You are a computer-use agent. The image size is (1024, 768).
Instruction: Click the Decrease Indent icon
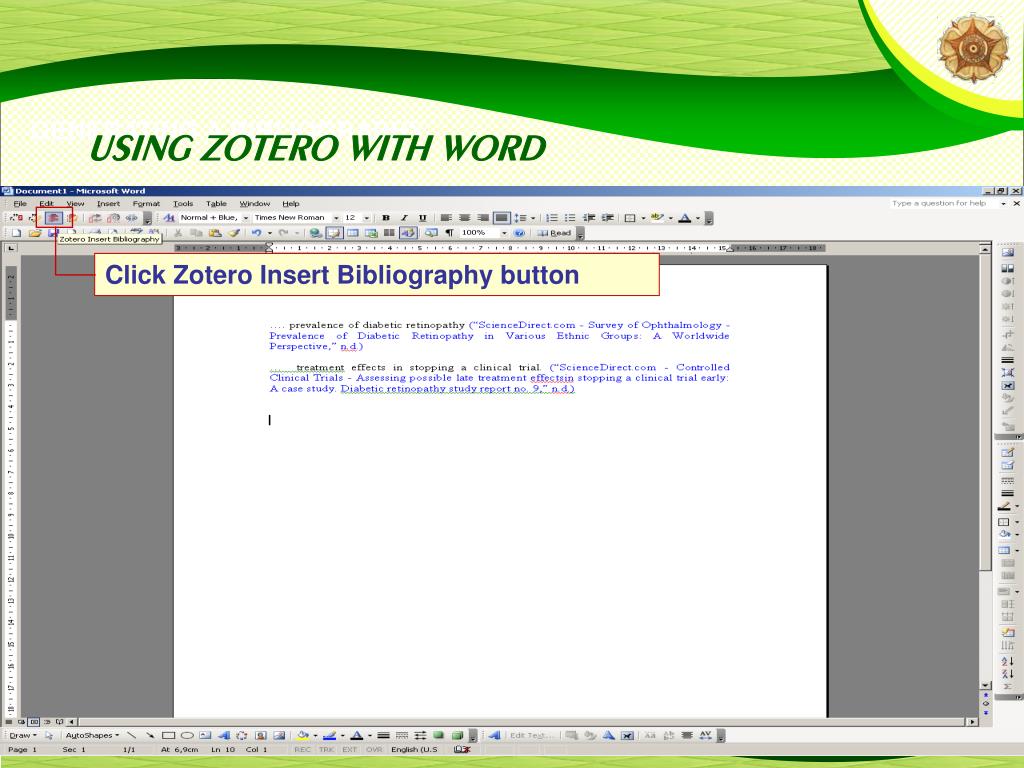pyautogui.click(x=589, y=218)
